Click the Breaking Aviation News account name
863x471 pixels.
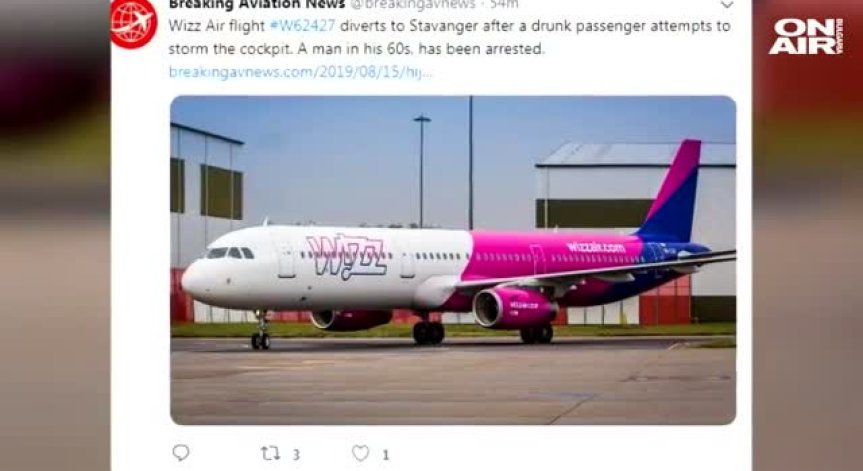click(256, 4)
